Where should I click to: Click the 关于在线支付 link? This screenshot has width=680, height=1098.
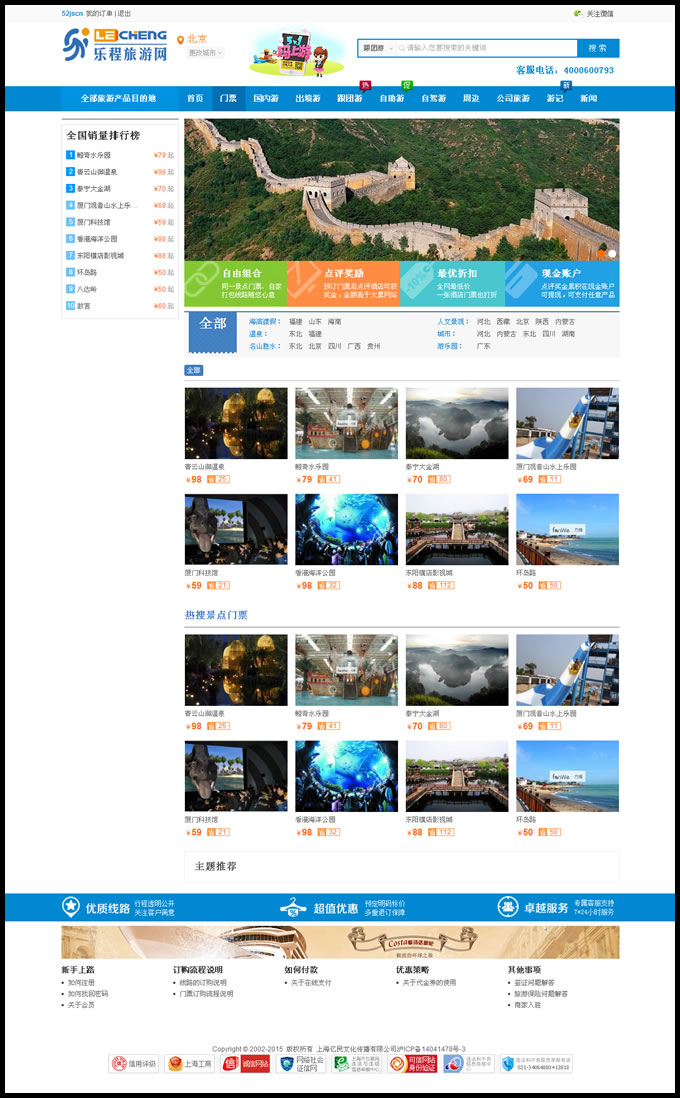(x=311, y=982)
